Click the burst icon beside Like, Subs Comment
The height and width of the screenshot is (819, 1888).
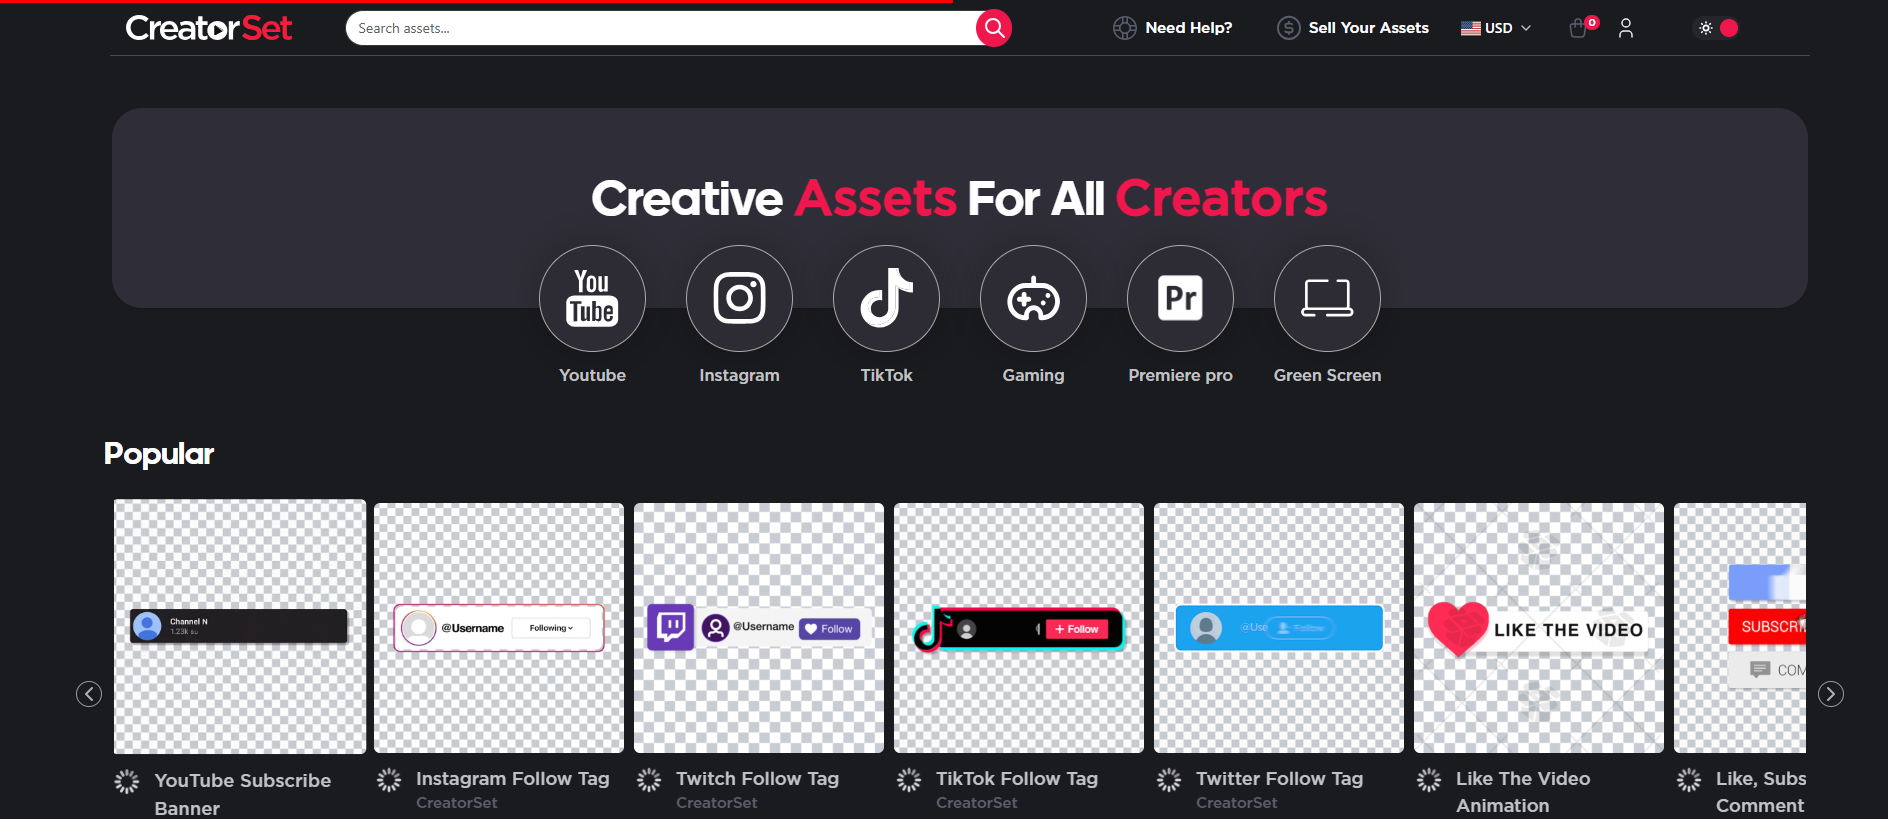[1689, 779]
